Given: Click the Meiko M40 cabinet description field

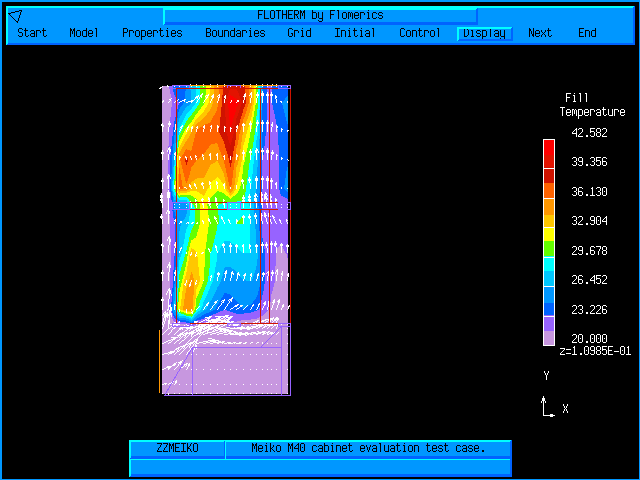Looking at the screenshot, I should (368, 449).
